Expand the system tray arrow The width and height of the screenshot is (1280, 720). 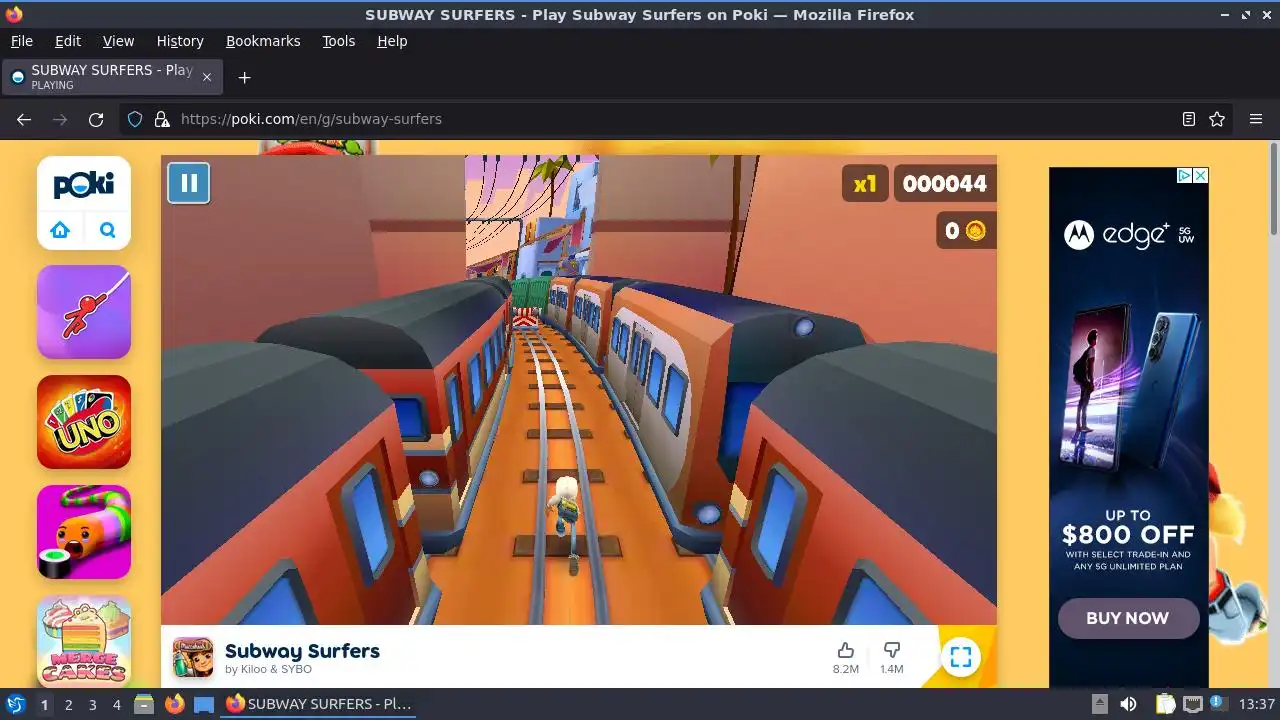pos(1099,704)
